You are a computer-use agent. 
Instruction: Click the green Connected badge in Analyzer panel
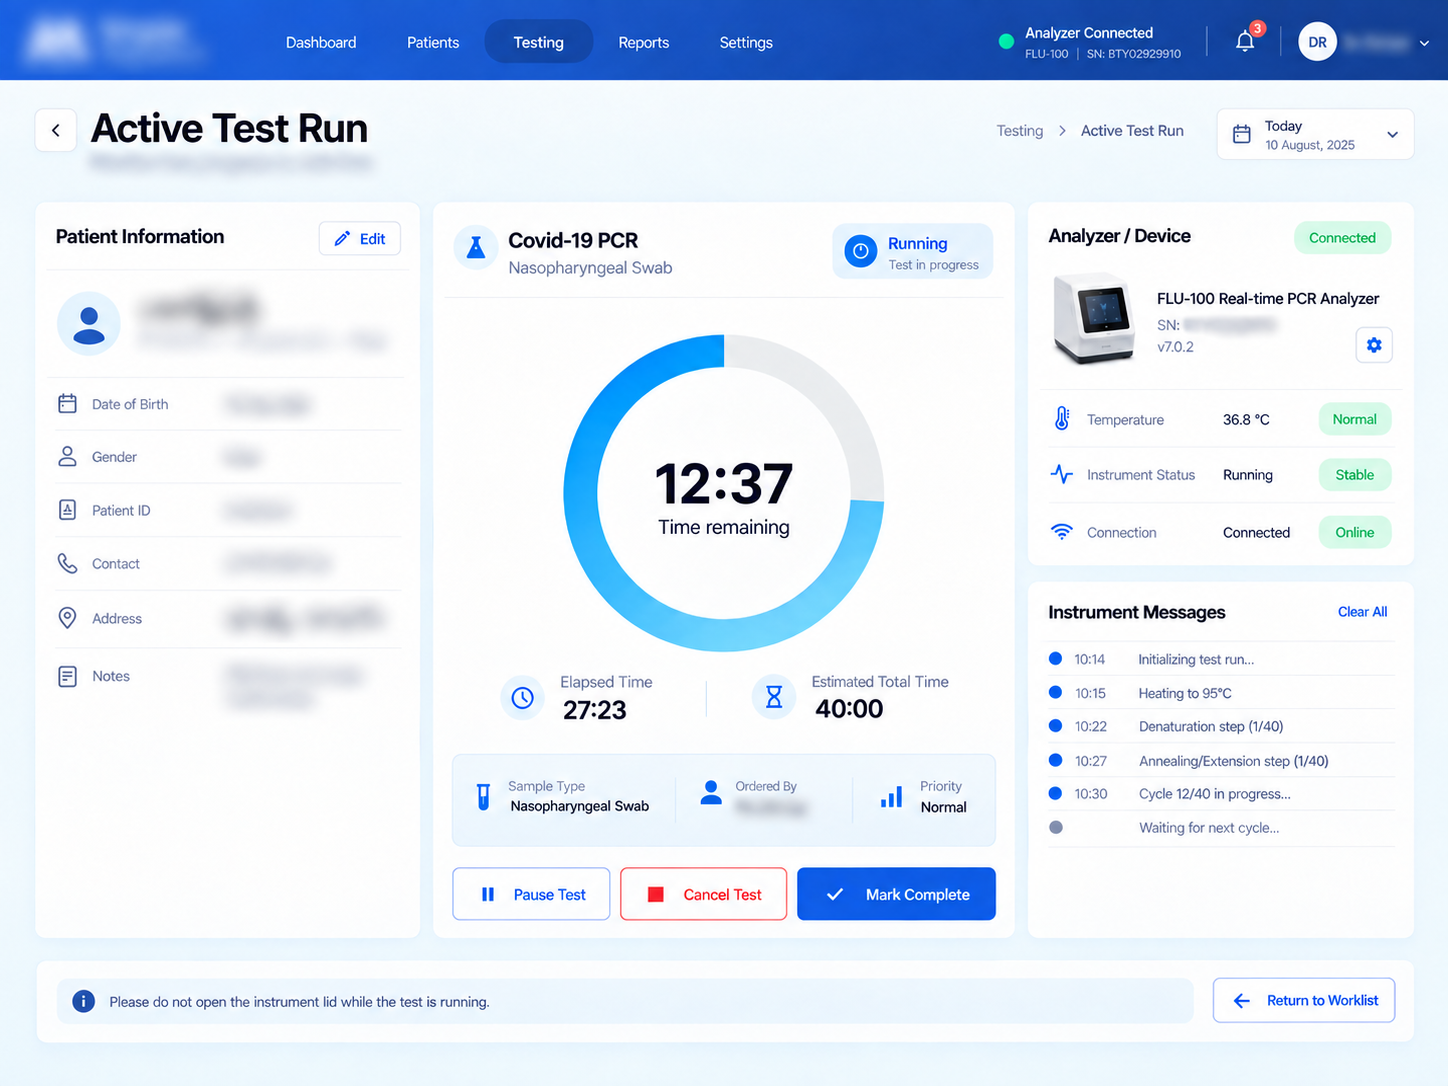[1342, 238]
